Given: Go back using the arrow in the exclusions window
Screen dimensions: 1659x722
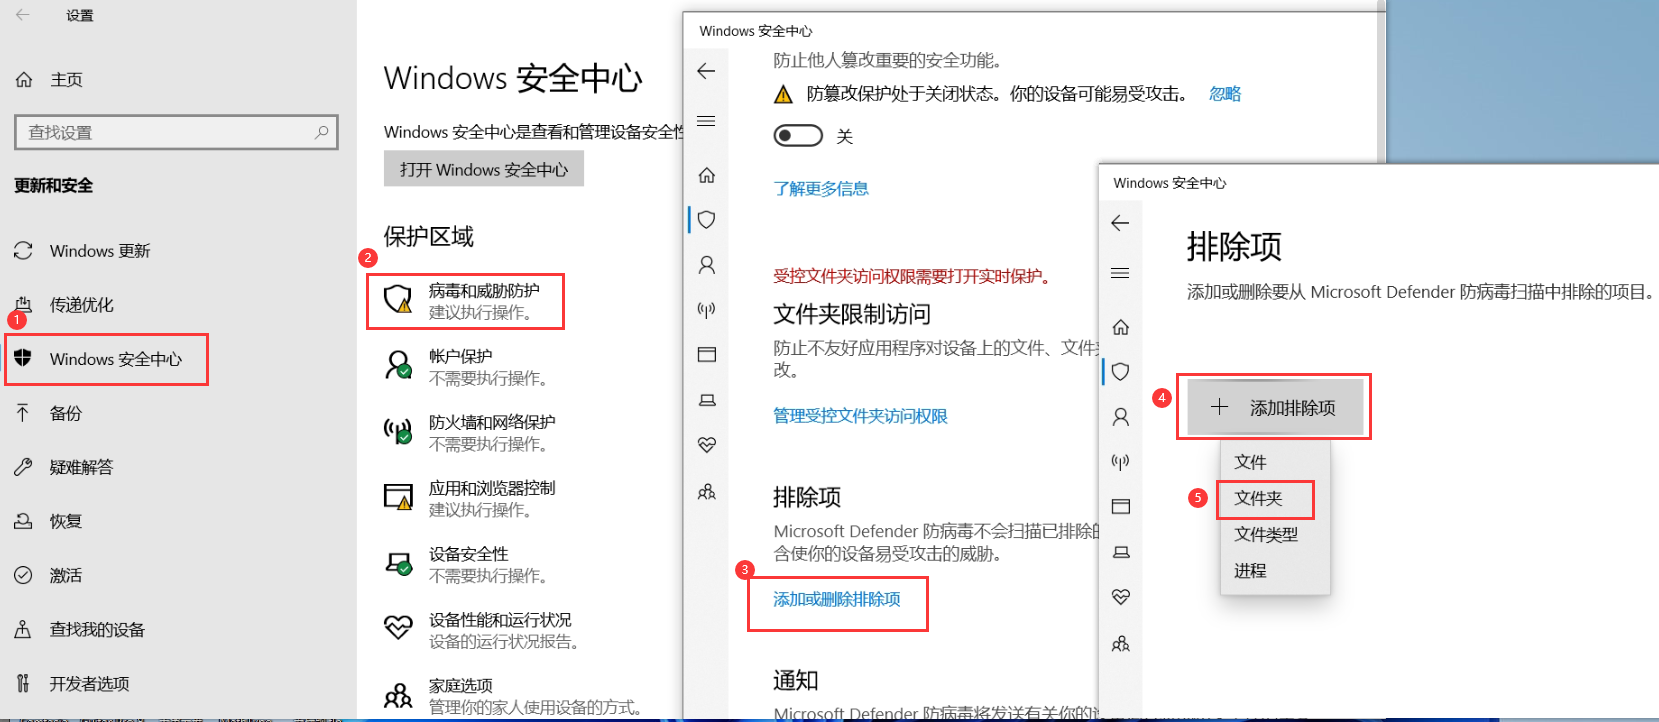Looking at the screenshot, I should pos(1120,223).
